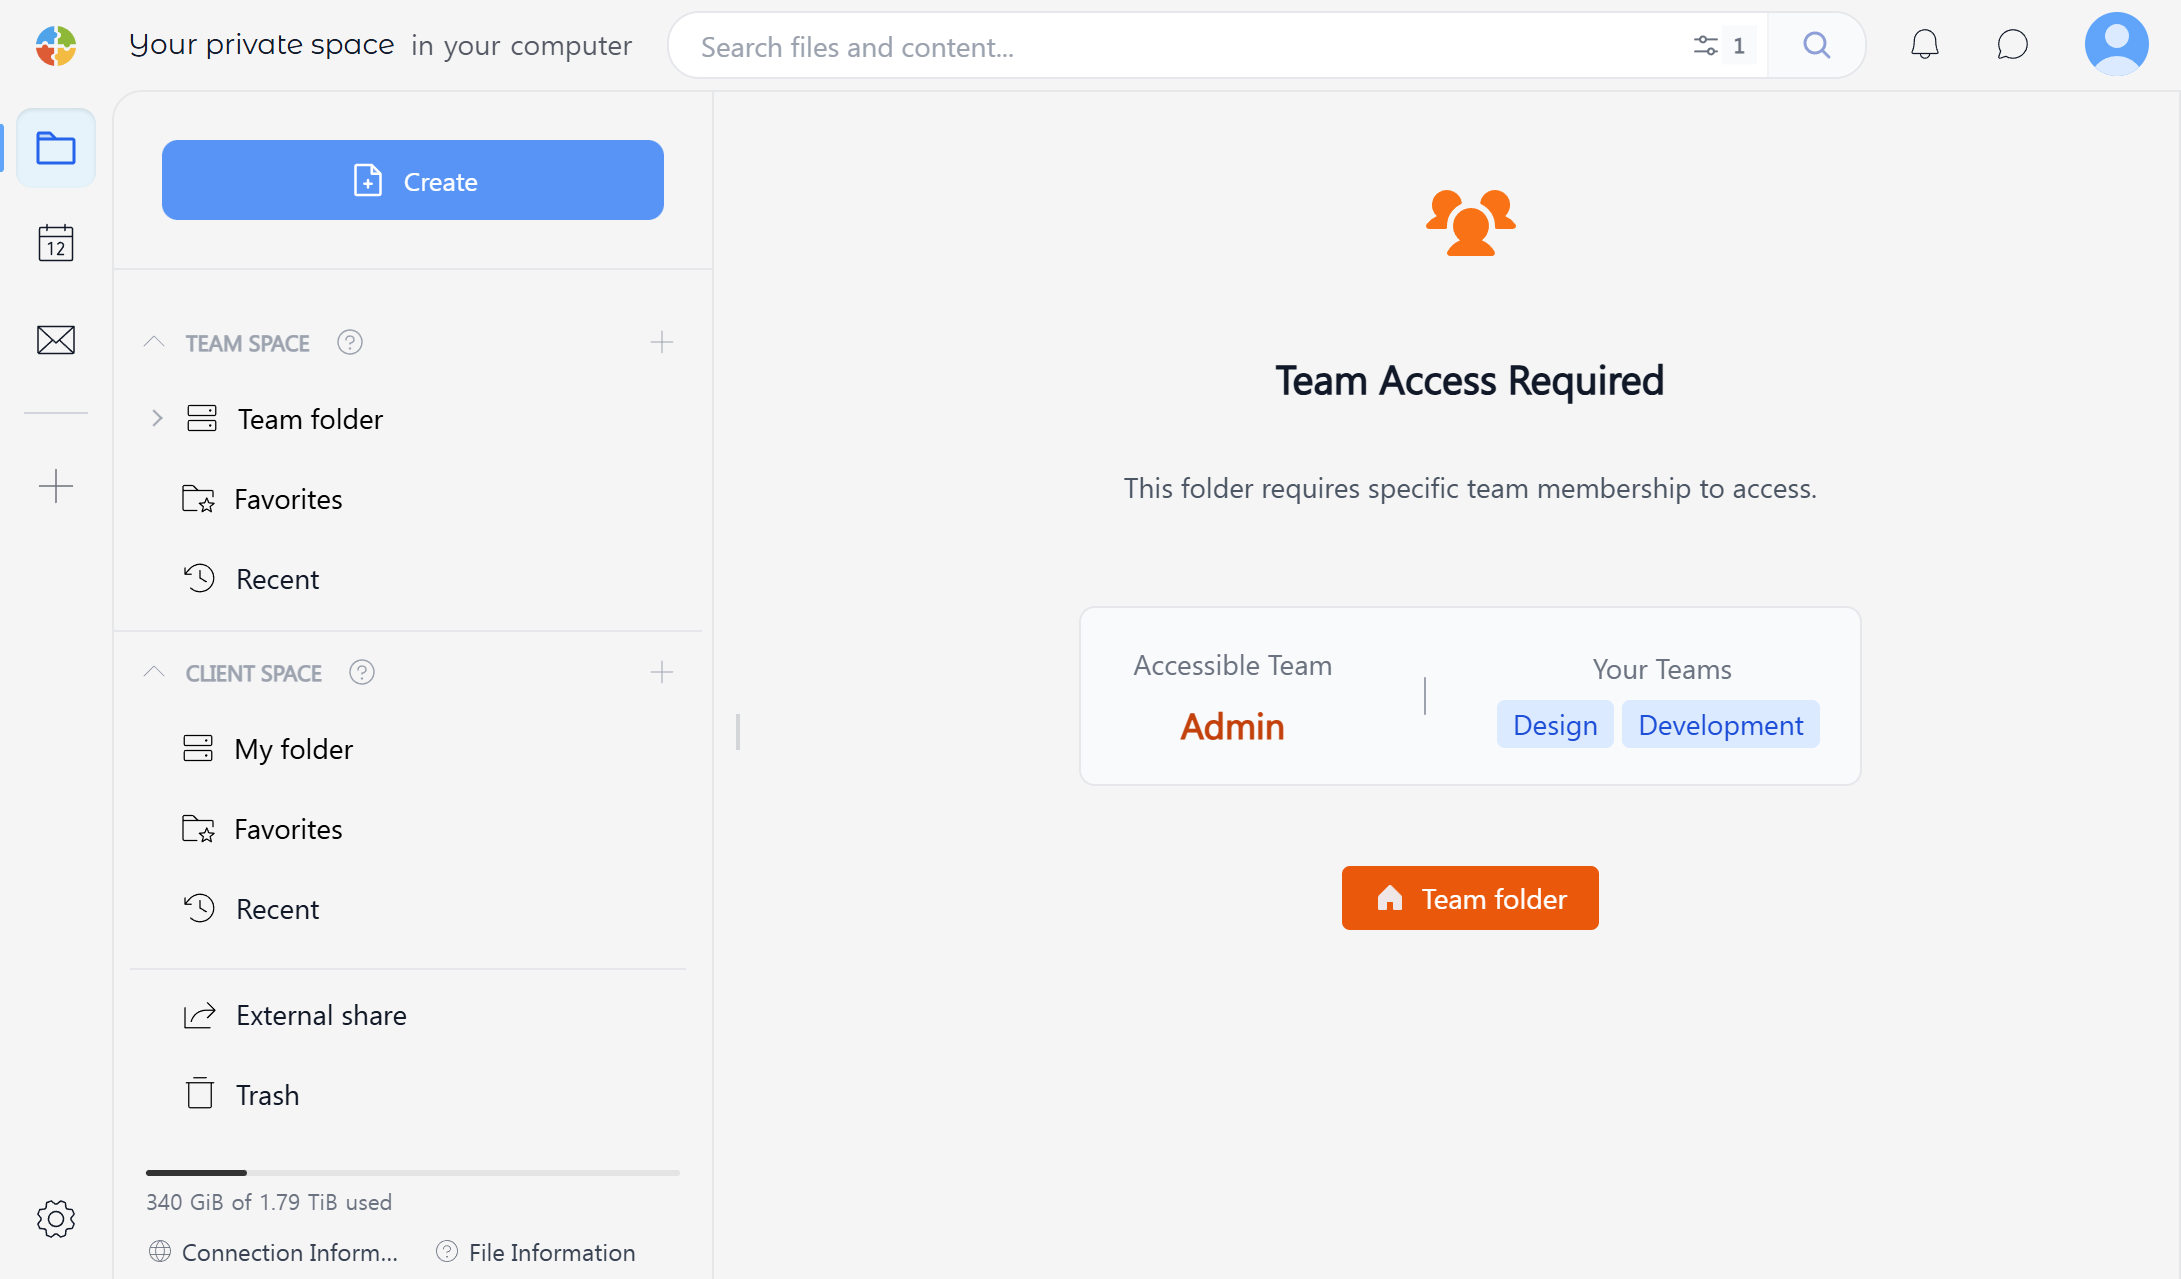The image size is (2181, 1279).
Task: Add new item to Team Space
Action: click(661, 343)
